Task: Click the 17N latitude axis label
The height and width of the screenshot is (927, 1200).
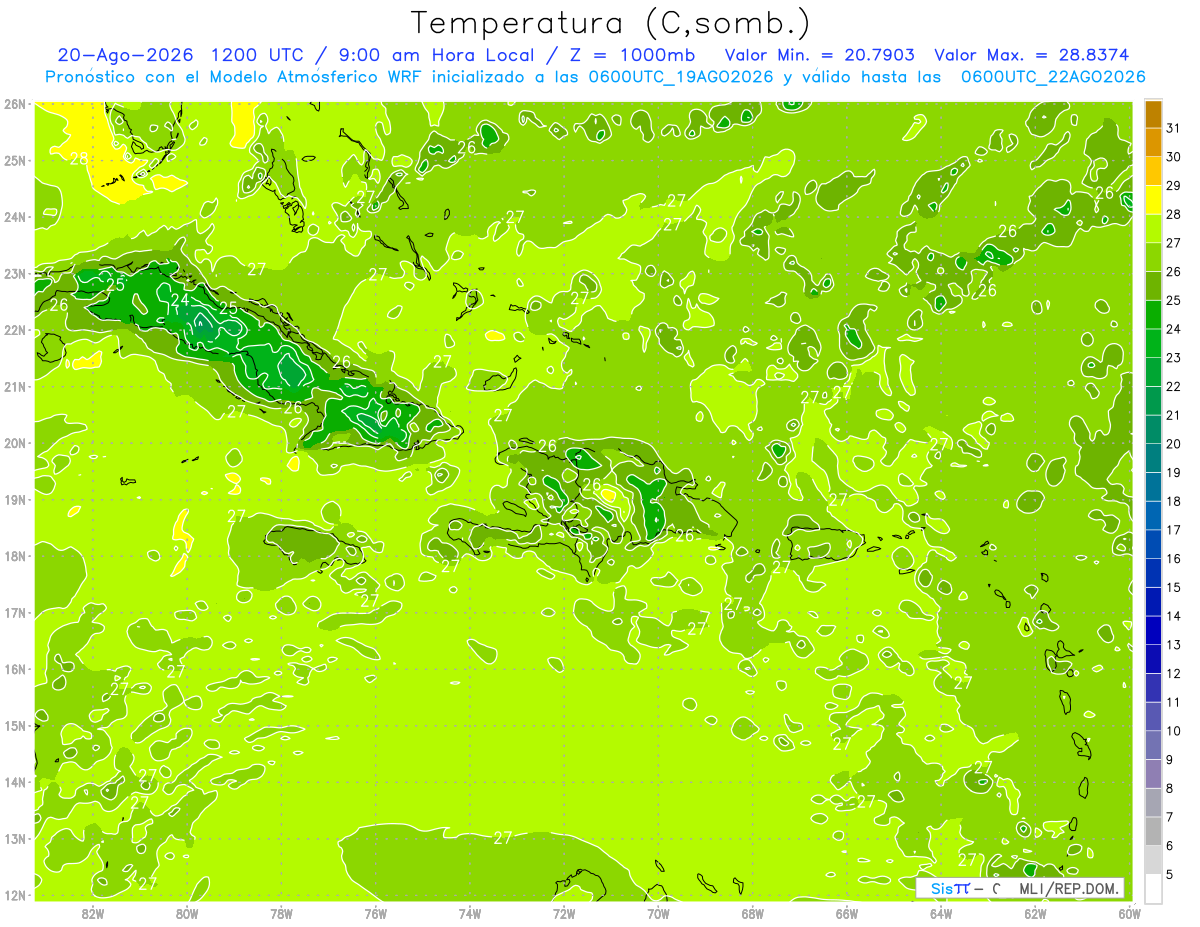Action: [14, 612]
